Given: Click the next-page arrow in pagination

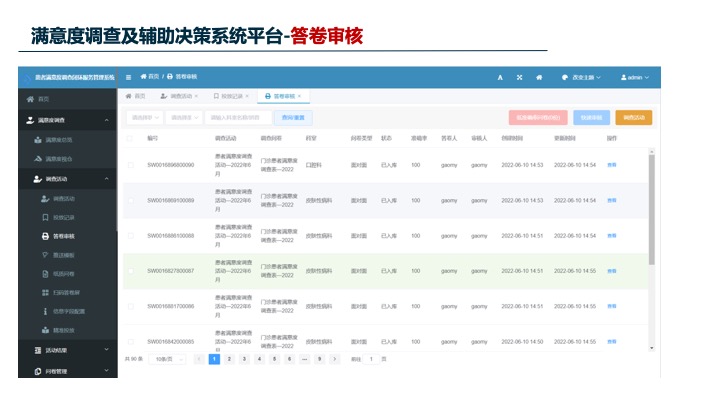Looking at the screenshot, I should click(335, 359).
